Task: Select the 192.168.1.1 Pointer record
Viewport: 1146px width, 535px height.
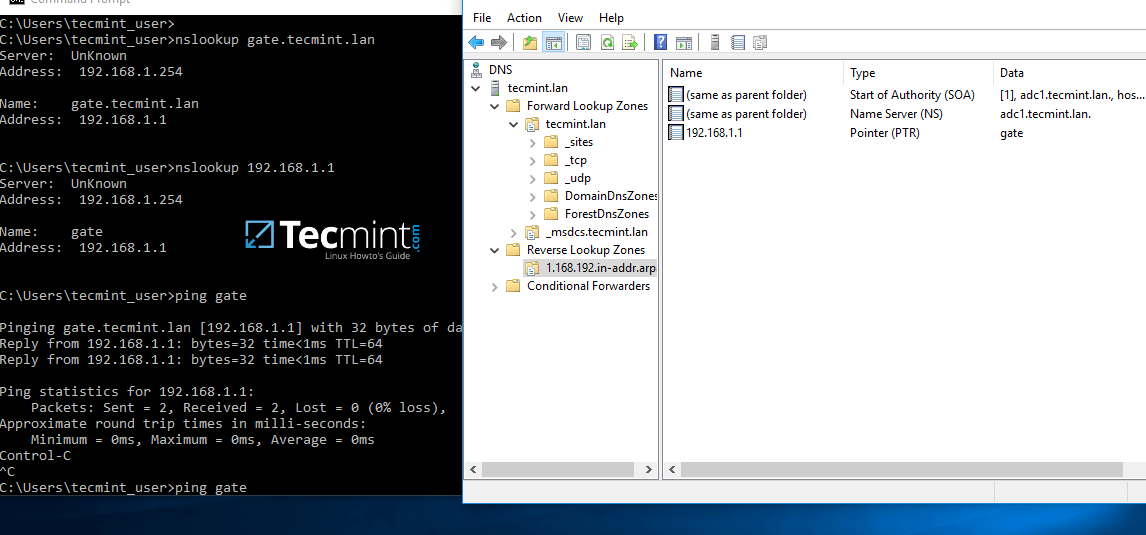Action: (x=714, y=133)
